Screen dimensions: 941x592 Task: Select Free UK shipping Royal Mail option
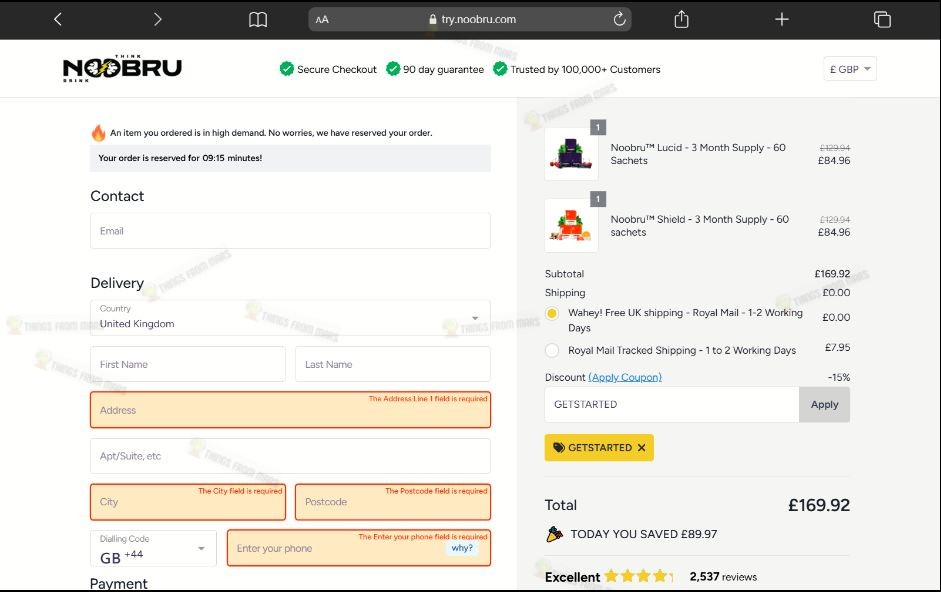[552, 313]
